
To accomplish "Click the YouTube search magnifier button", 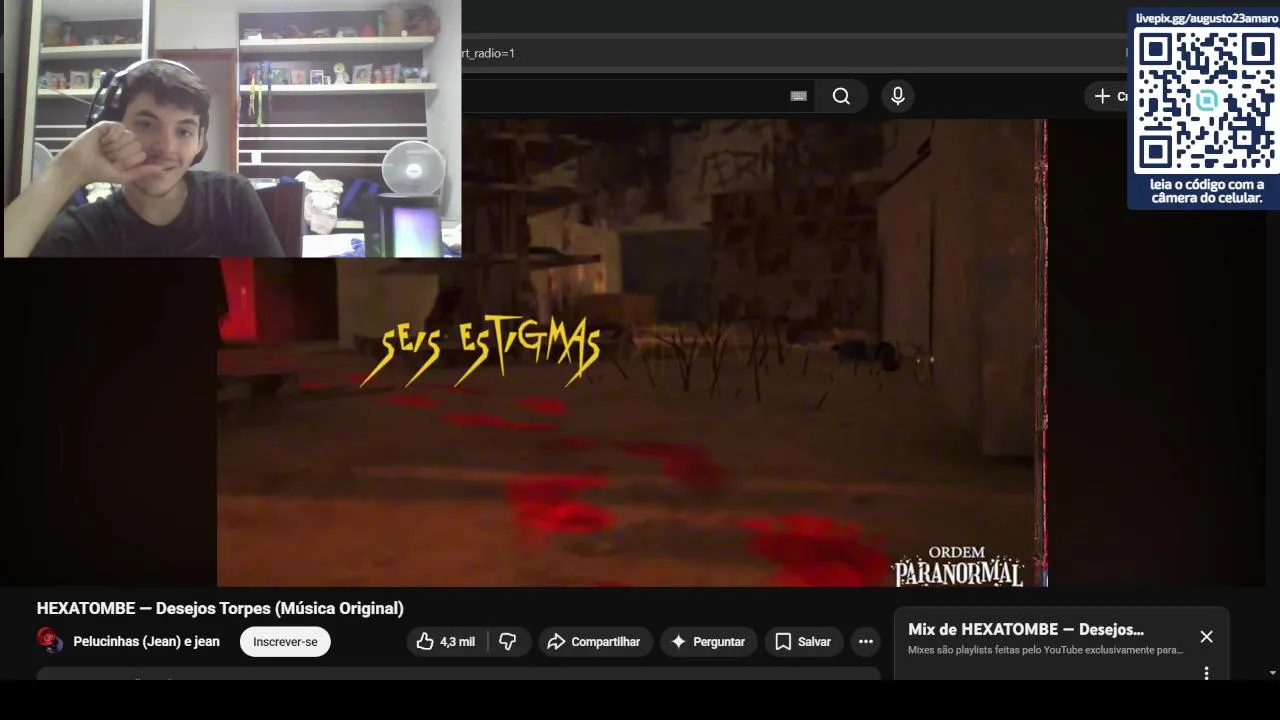I will (x=841, y=96).
